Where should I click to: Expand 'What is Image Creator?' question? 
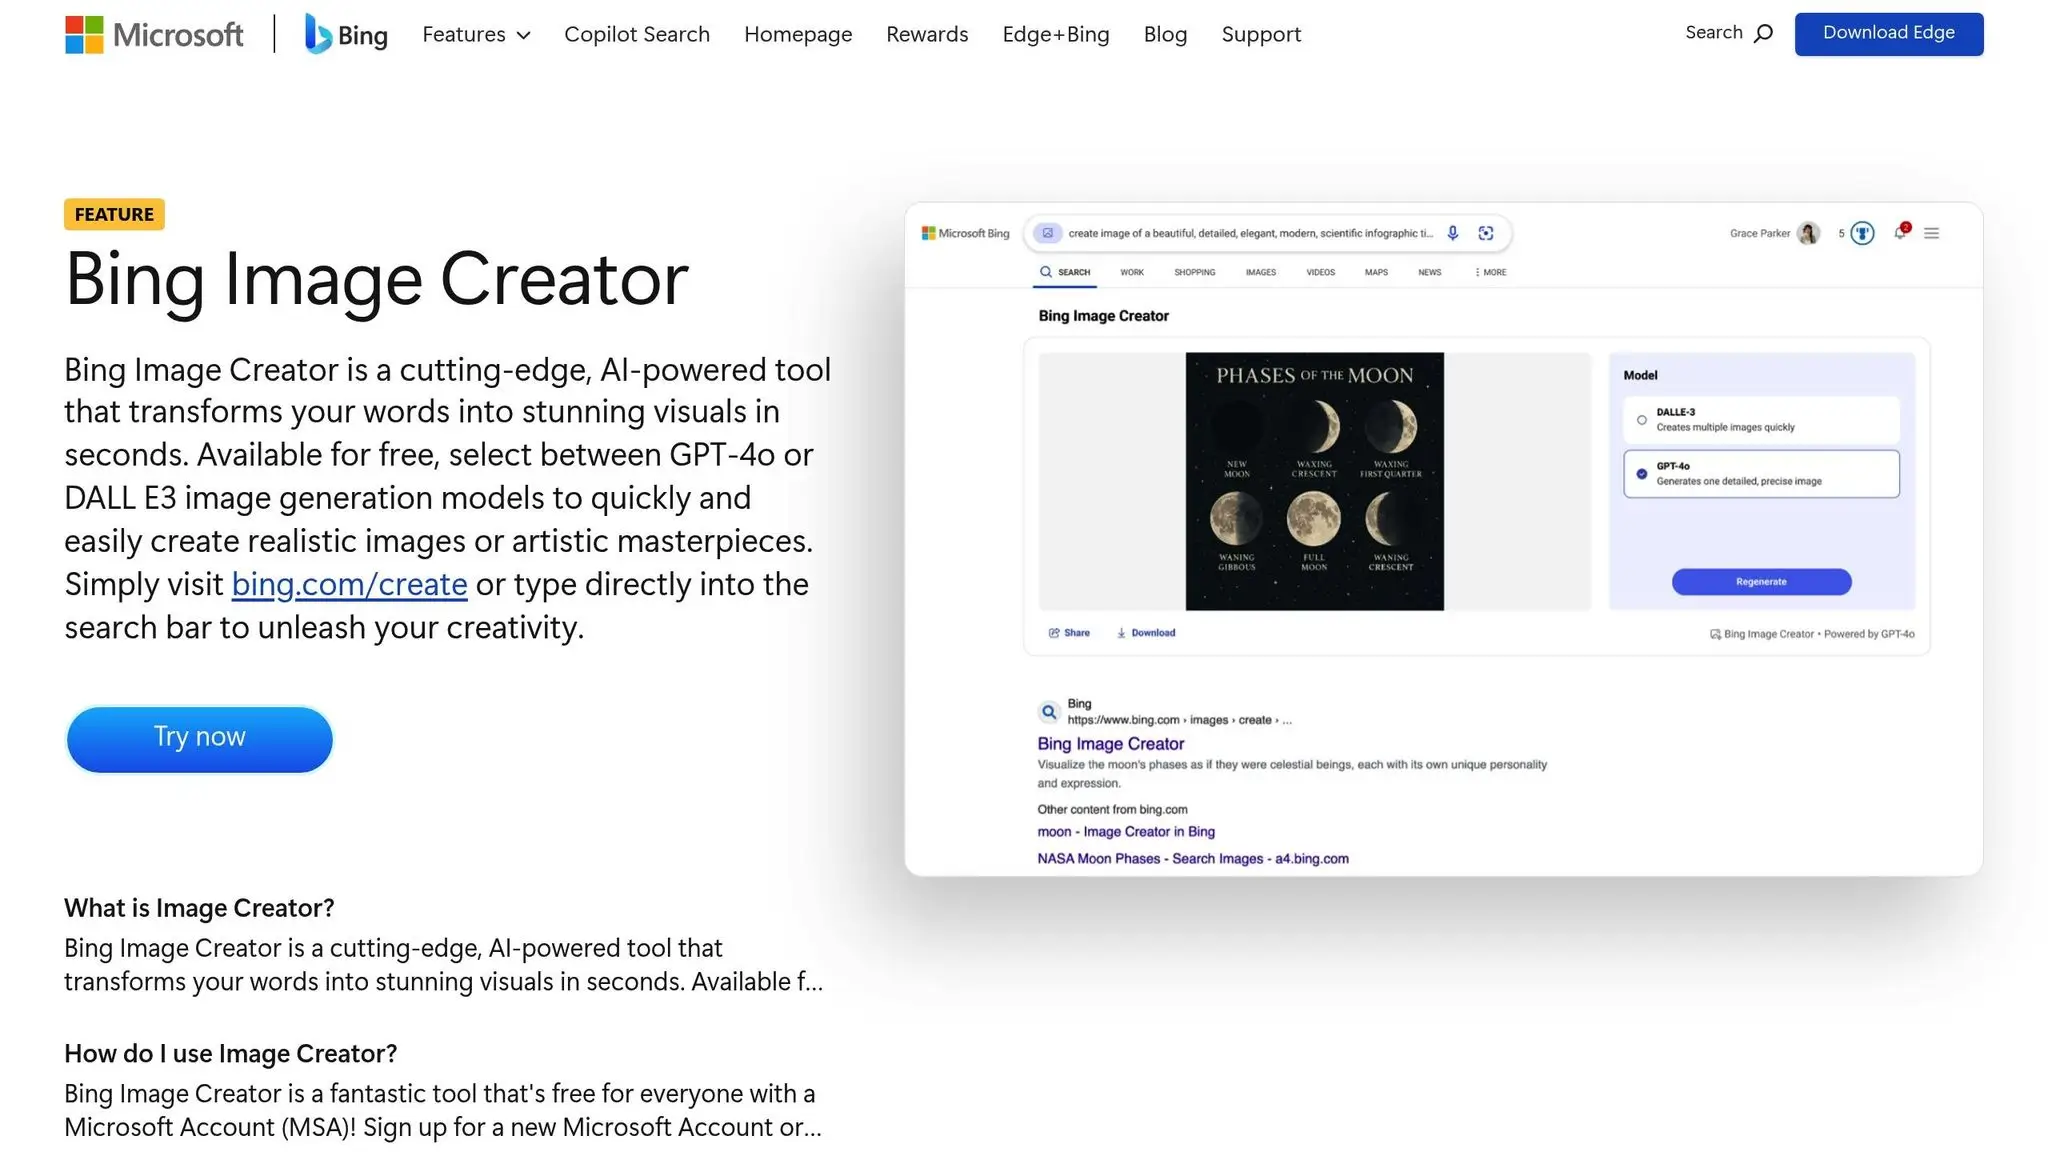coord(199,908)
